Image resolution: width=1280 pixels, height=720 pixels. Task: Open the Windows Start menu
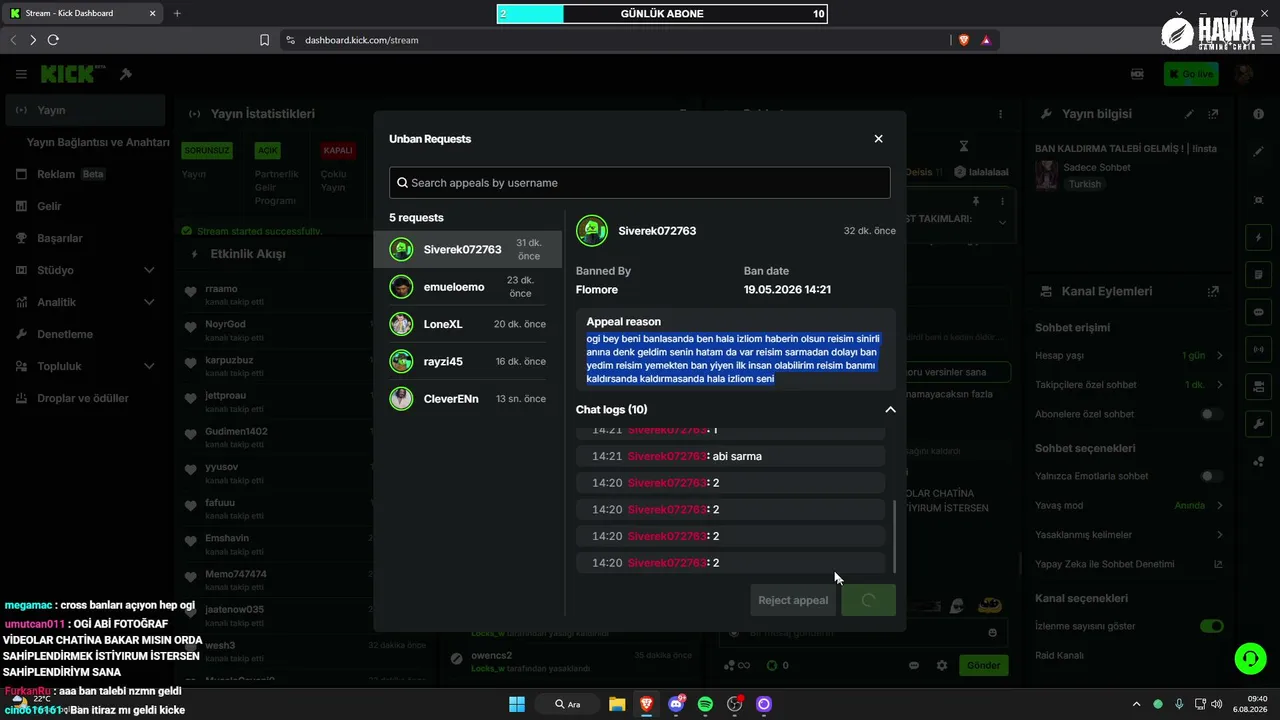[517, 704]
